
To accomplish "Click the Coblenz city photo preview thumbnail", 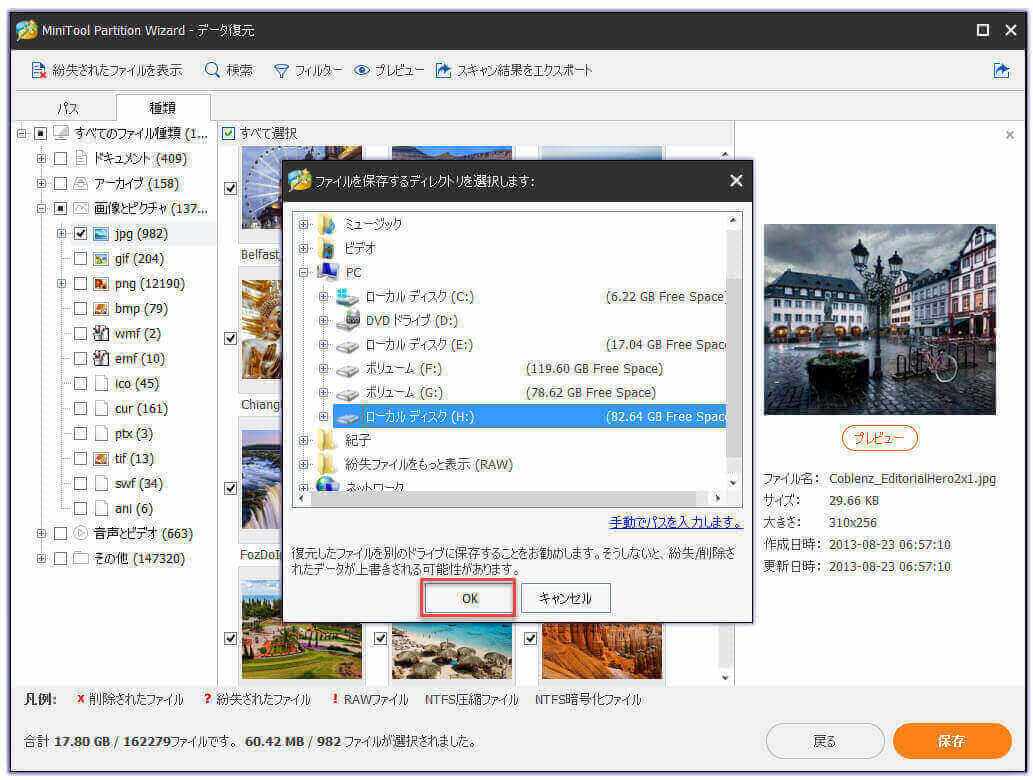I will [880, 319].
